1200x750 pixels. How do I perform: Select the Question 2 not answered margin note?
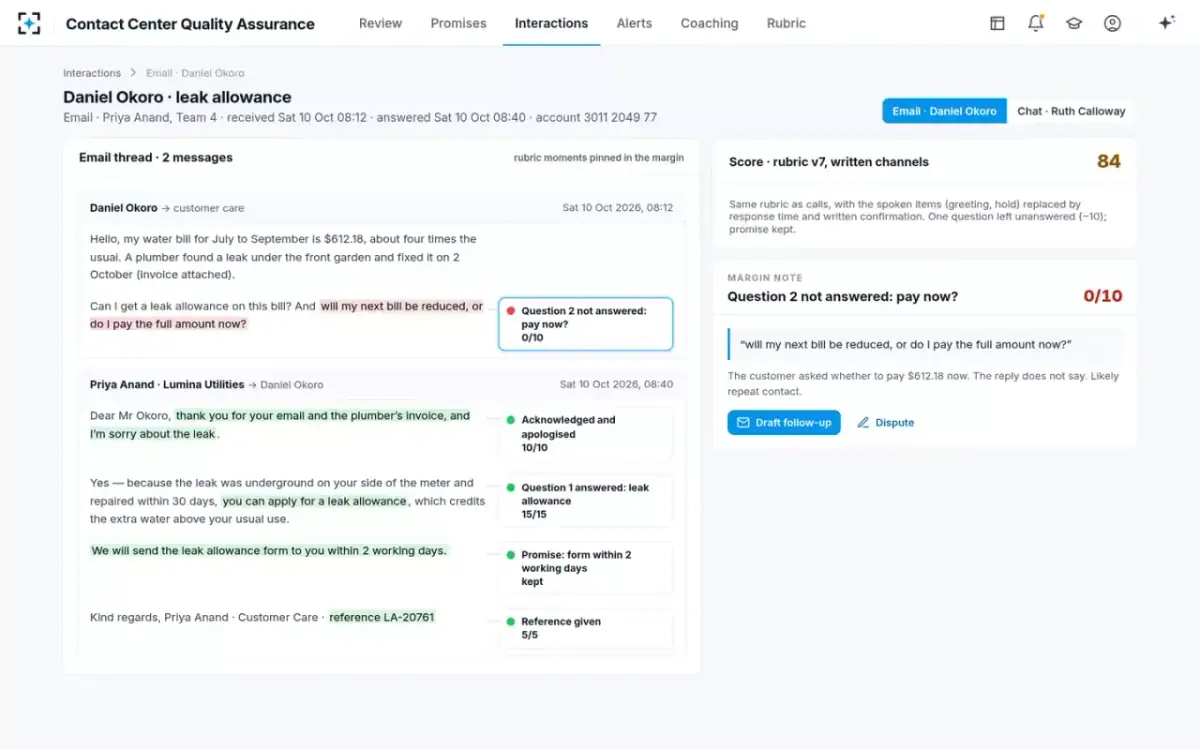click(585, 324)
